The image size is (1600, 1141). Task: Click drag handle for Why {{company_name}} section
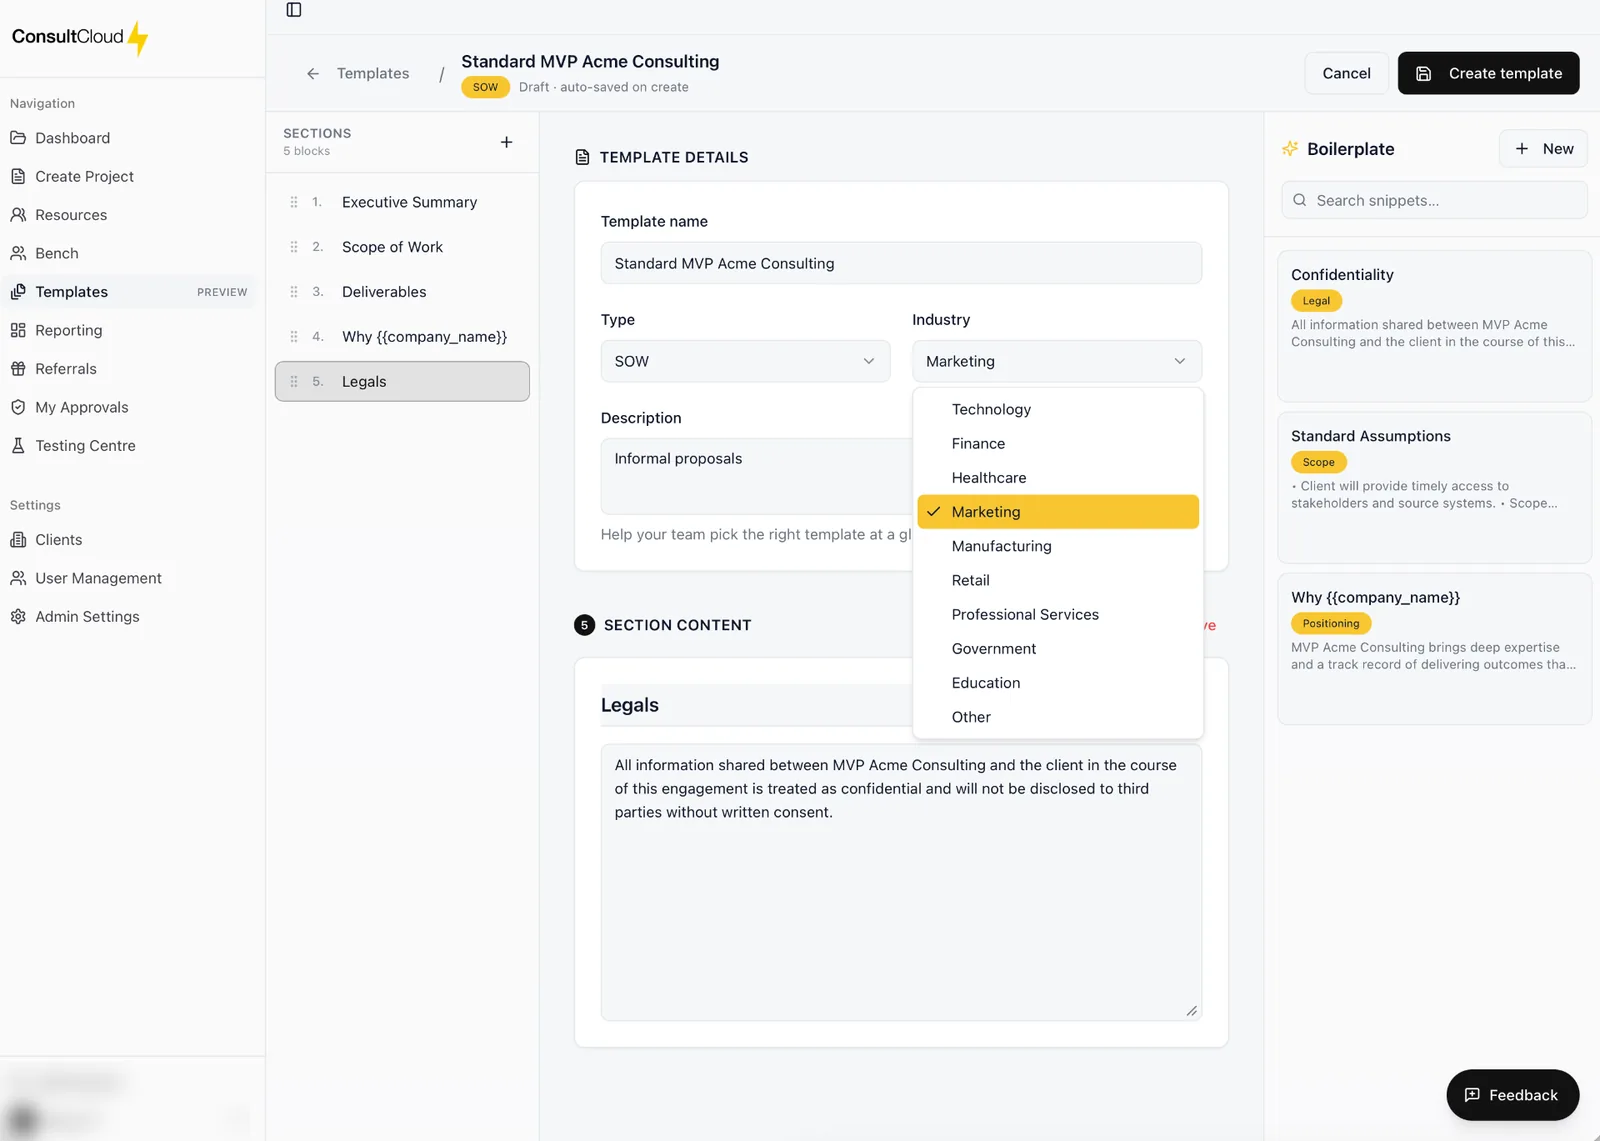294,337
